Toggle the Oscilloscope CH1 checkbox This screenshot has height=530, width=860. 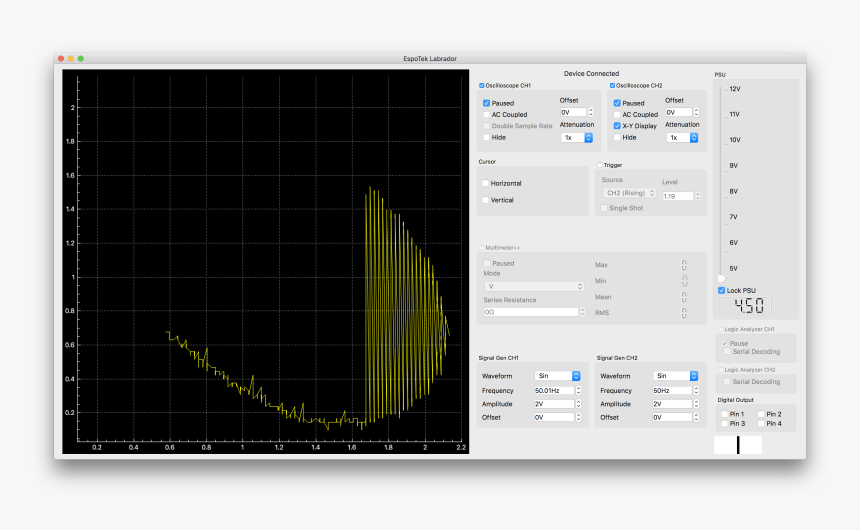click(x=482, y=86)
